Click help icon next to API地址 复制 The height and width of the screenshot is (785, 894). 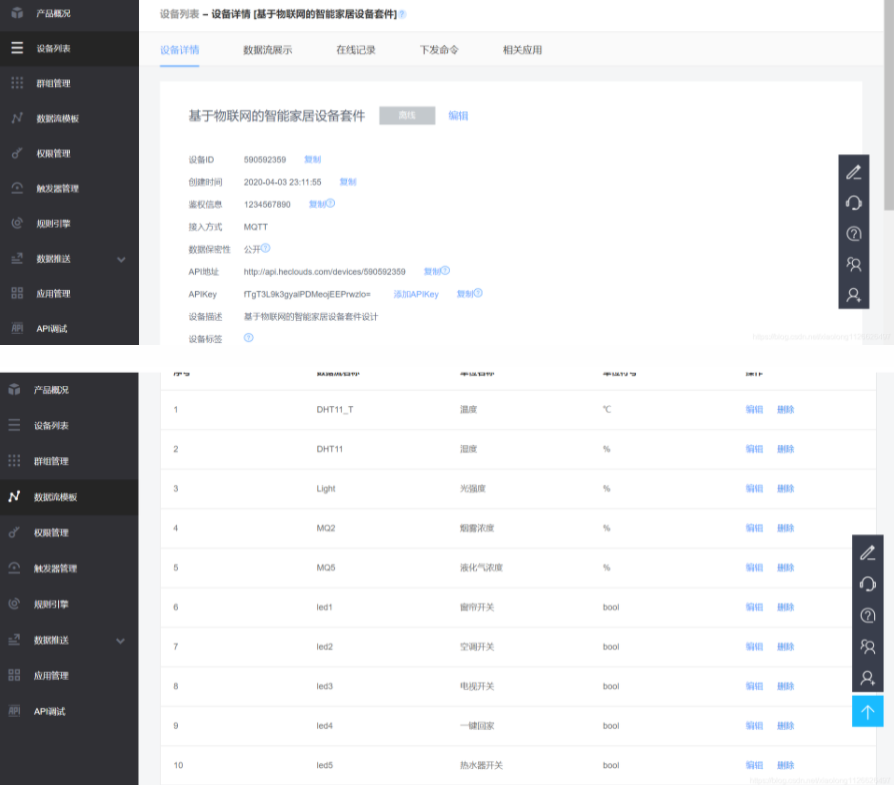click(x=446, y=270)
